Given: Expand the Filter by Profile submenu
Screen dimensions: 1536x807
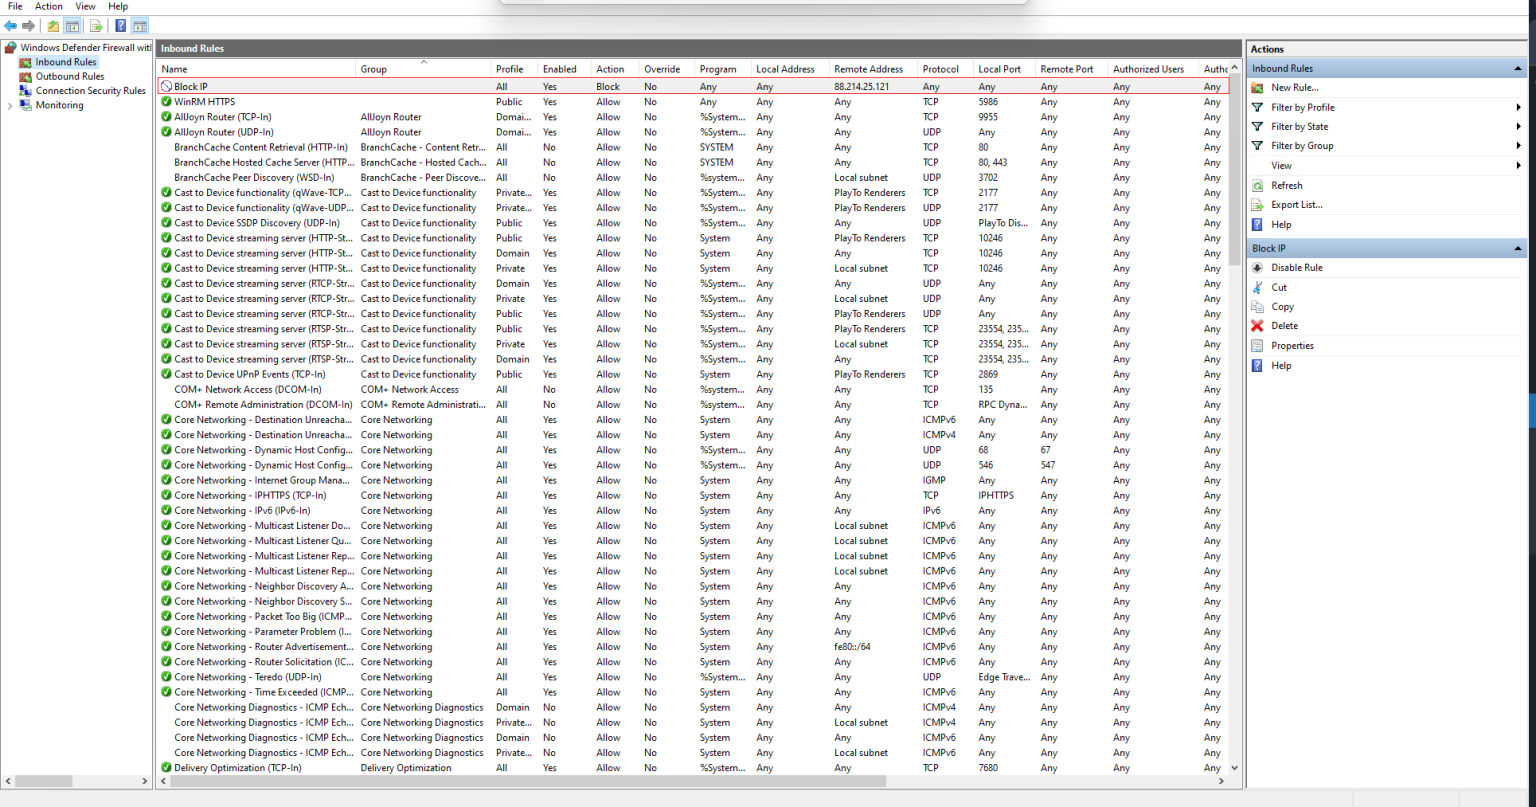Looking at the screenshot, I should point(1519,107).
